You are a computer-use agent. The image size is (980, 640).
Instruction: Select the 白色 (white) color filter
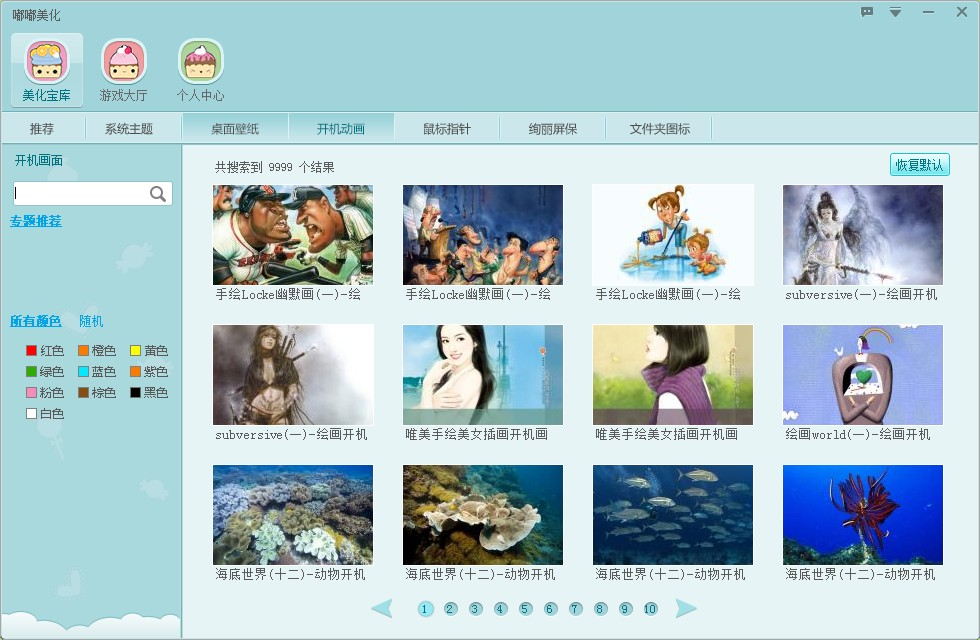pyautogui.click(x=47, y=412)
